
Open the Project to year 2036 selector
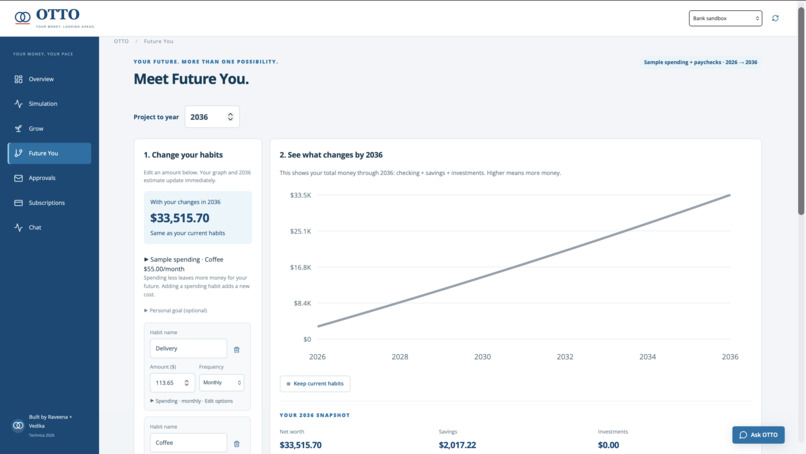pyautogui.click(x=212, y=117)
